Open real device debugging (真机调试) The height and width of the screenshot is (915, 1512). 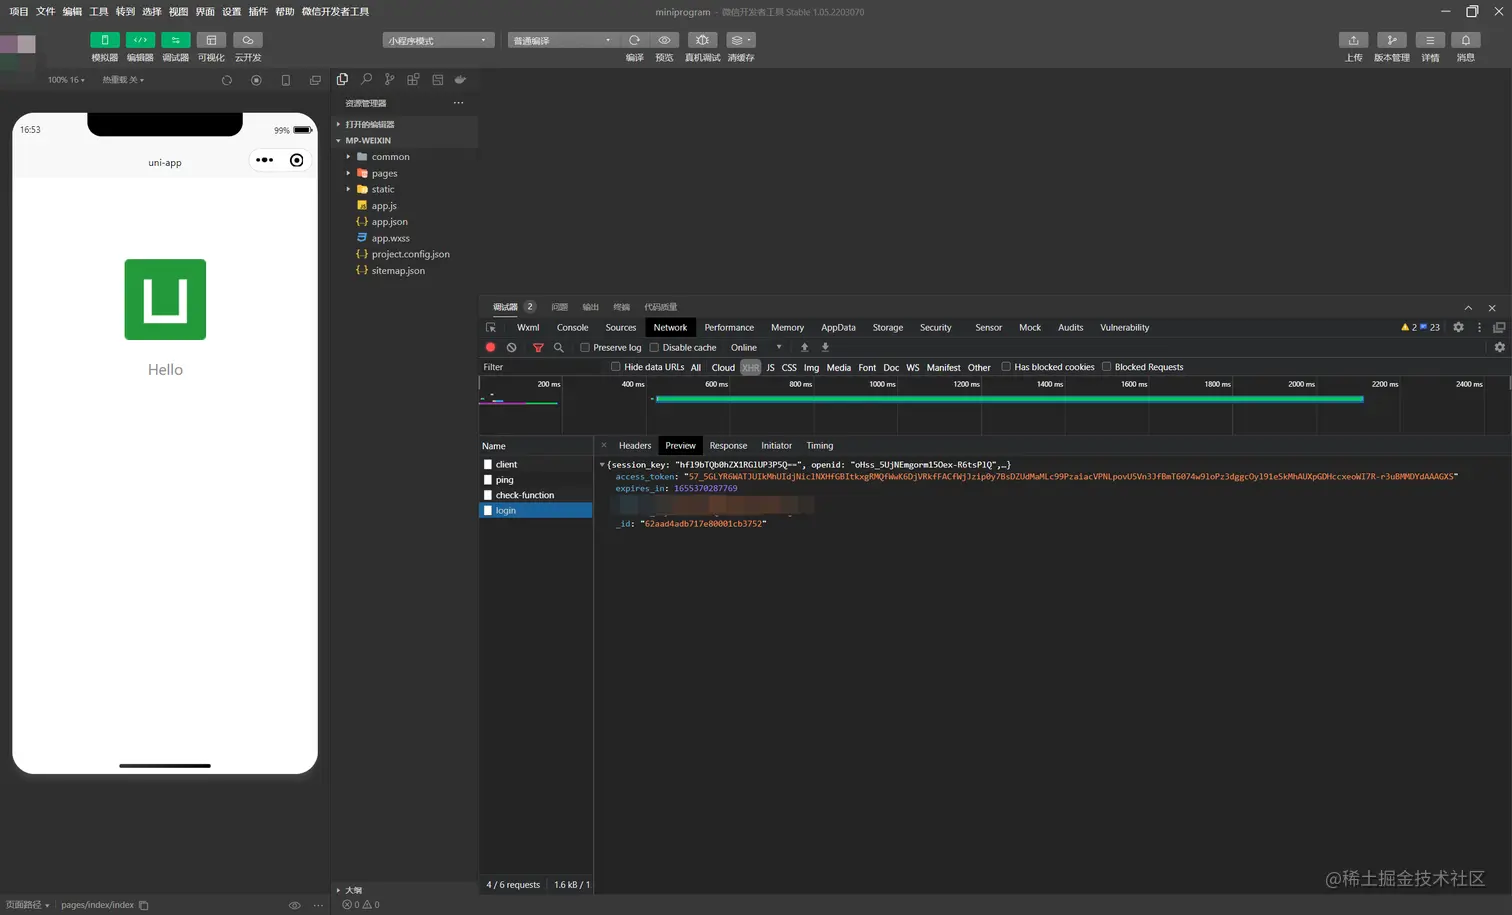[702, 40]
